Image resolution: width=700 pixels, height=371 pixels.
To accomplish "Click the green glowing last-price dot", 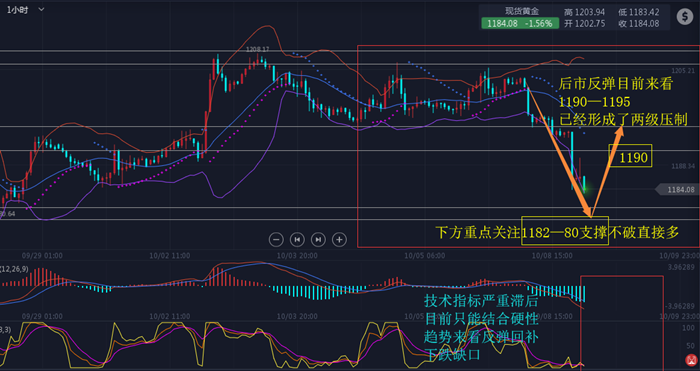I will (x=585, y=189).
